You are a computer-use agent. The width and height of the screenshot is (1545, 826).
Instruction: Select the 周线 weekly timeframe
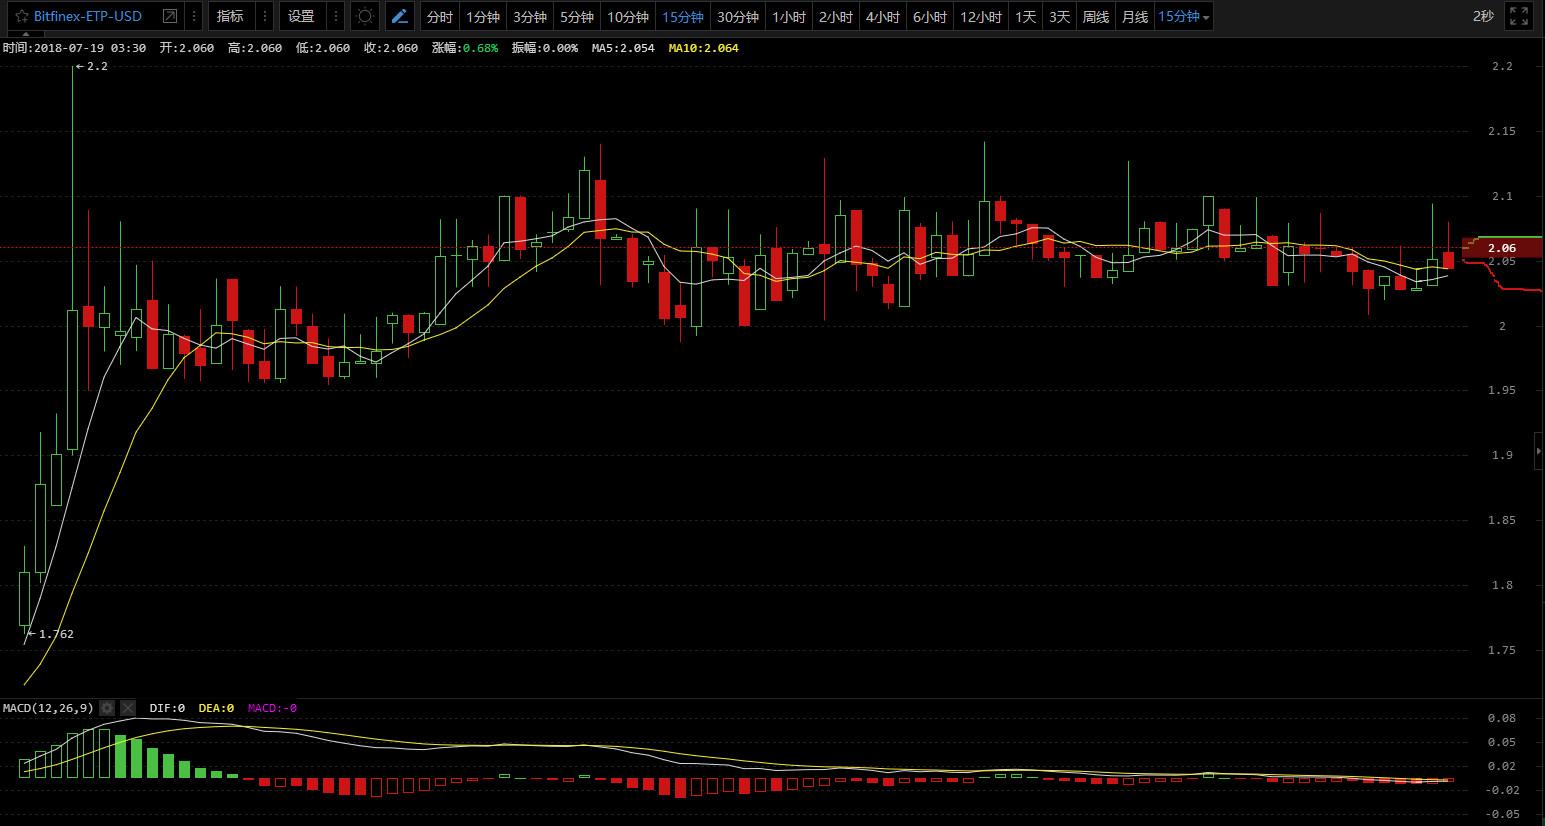1096,17
